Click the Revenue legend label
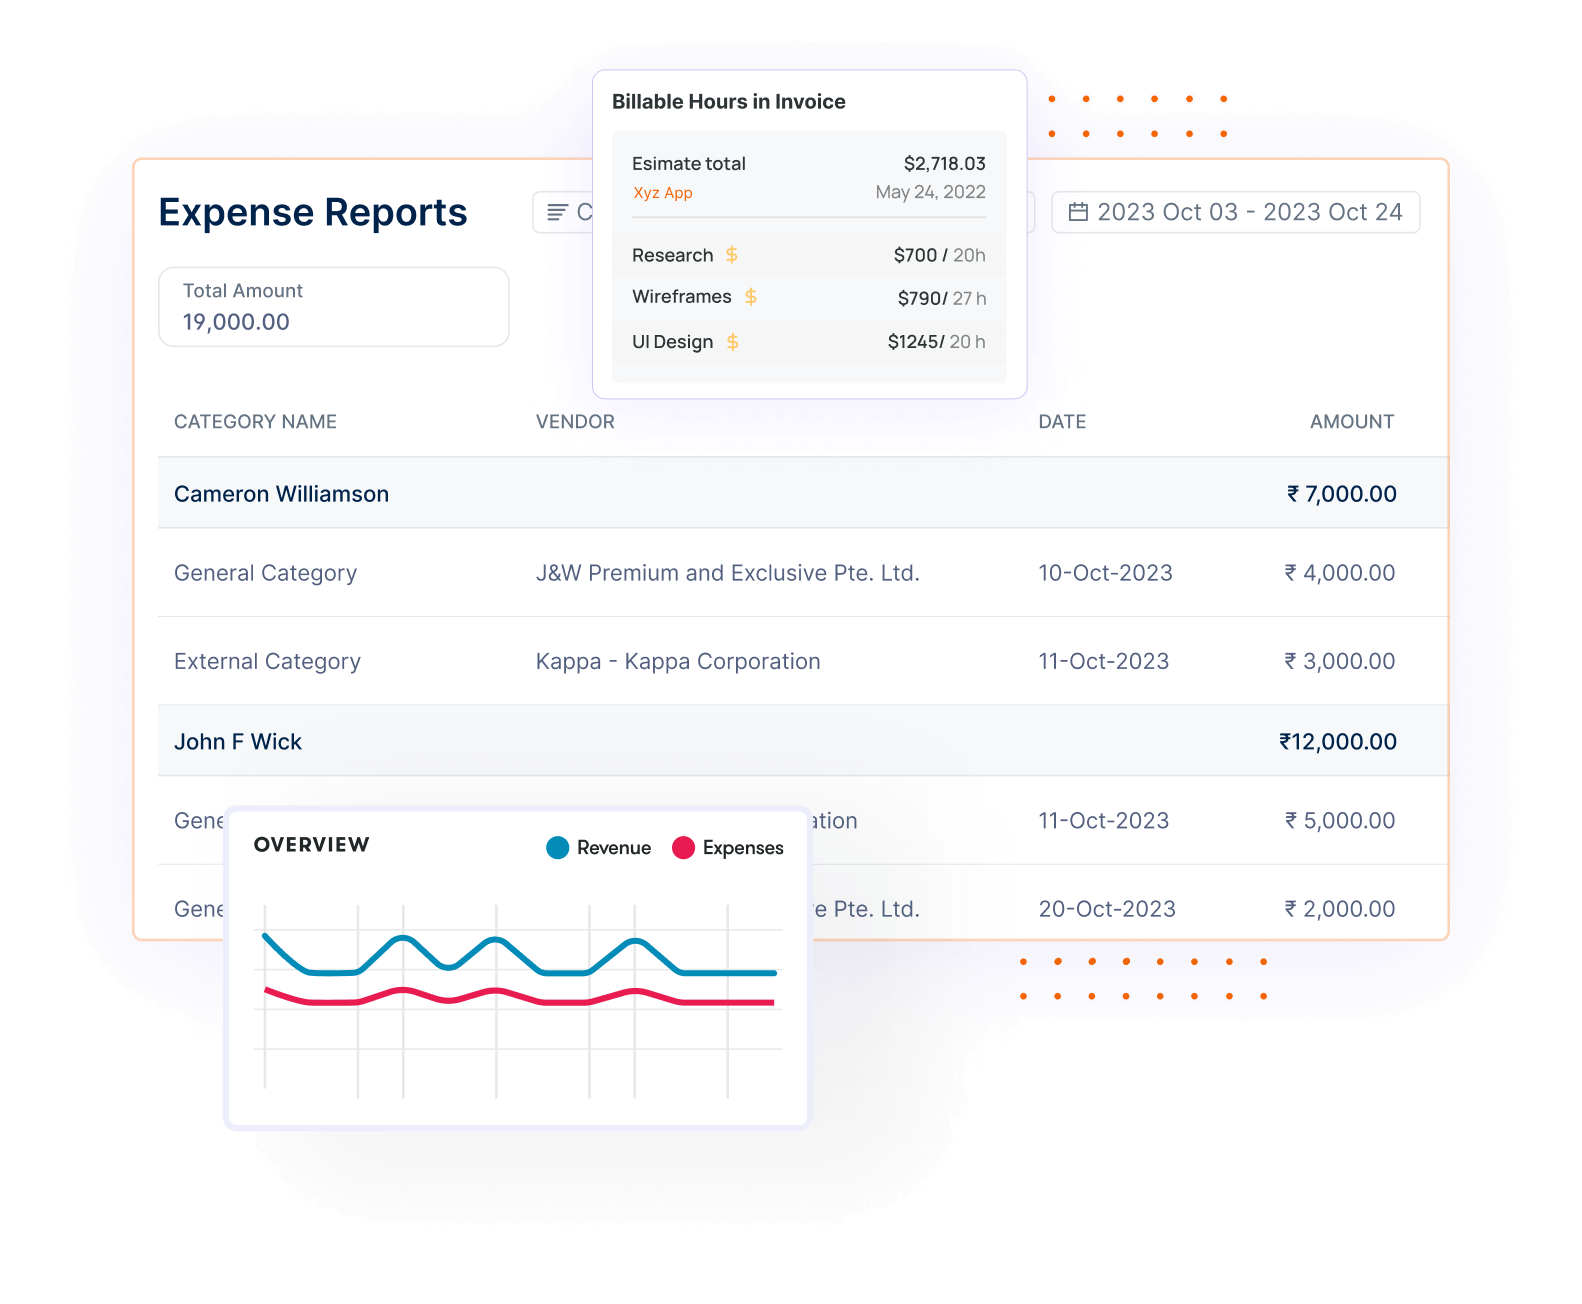Screen dimensions: 1582x1304 pos(614,848)
